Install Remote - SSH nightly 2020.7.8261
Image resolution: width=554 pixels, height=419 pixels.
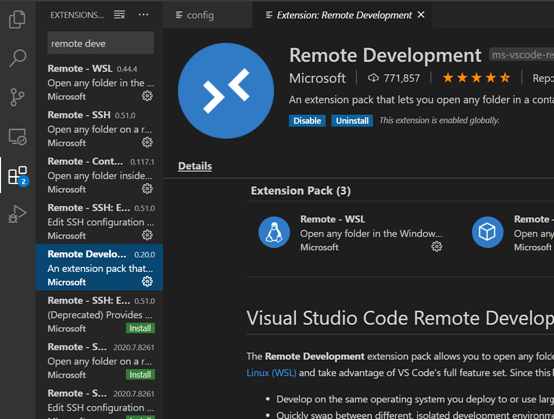[140, 374]
